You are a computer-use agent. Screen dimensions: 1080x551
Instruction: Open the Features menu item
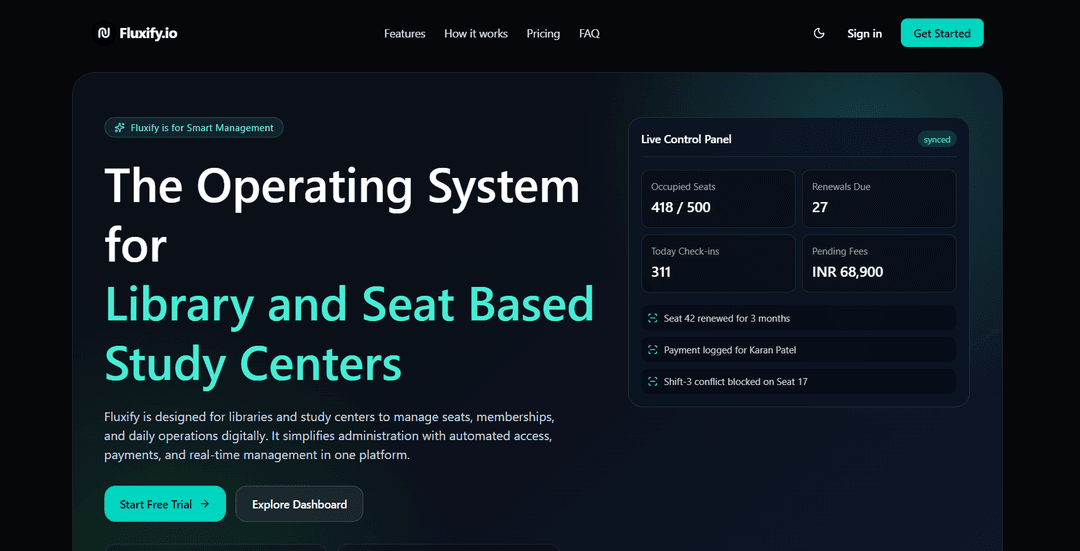tap(404, 33)
